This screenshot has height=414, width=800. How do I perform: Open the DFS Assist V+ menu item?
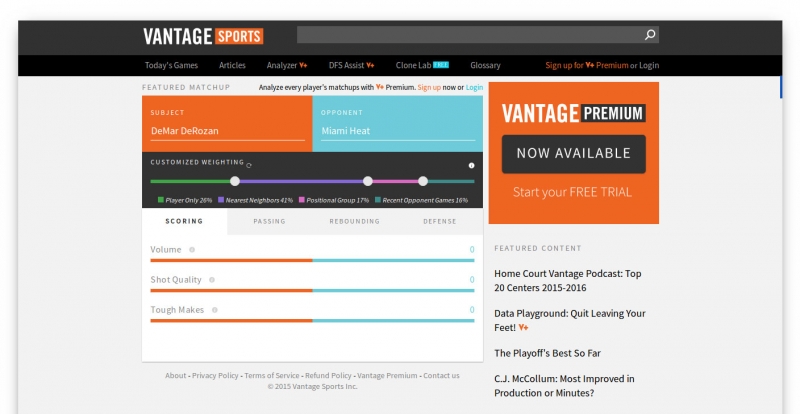352,65
